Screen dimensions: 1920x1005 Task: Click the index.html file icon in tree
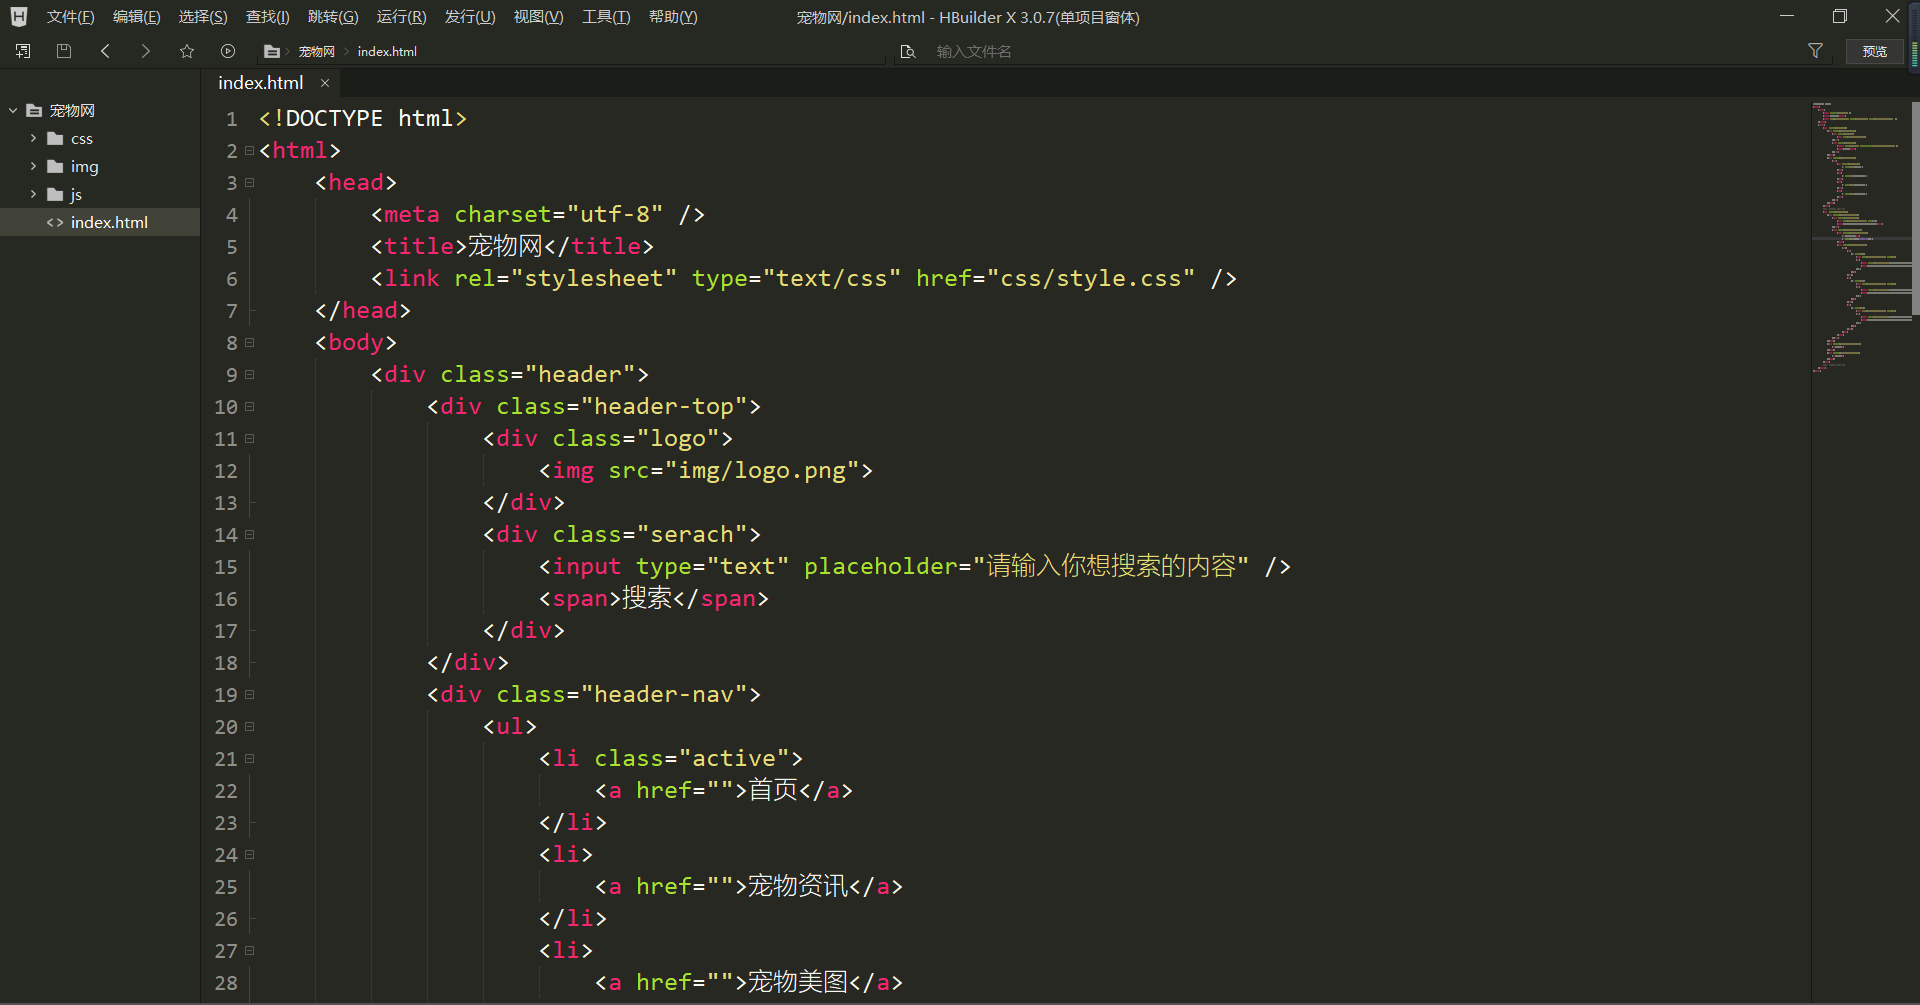(55, 222)
